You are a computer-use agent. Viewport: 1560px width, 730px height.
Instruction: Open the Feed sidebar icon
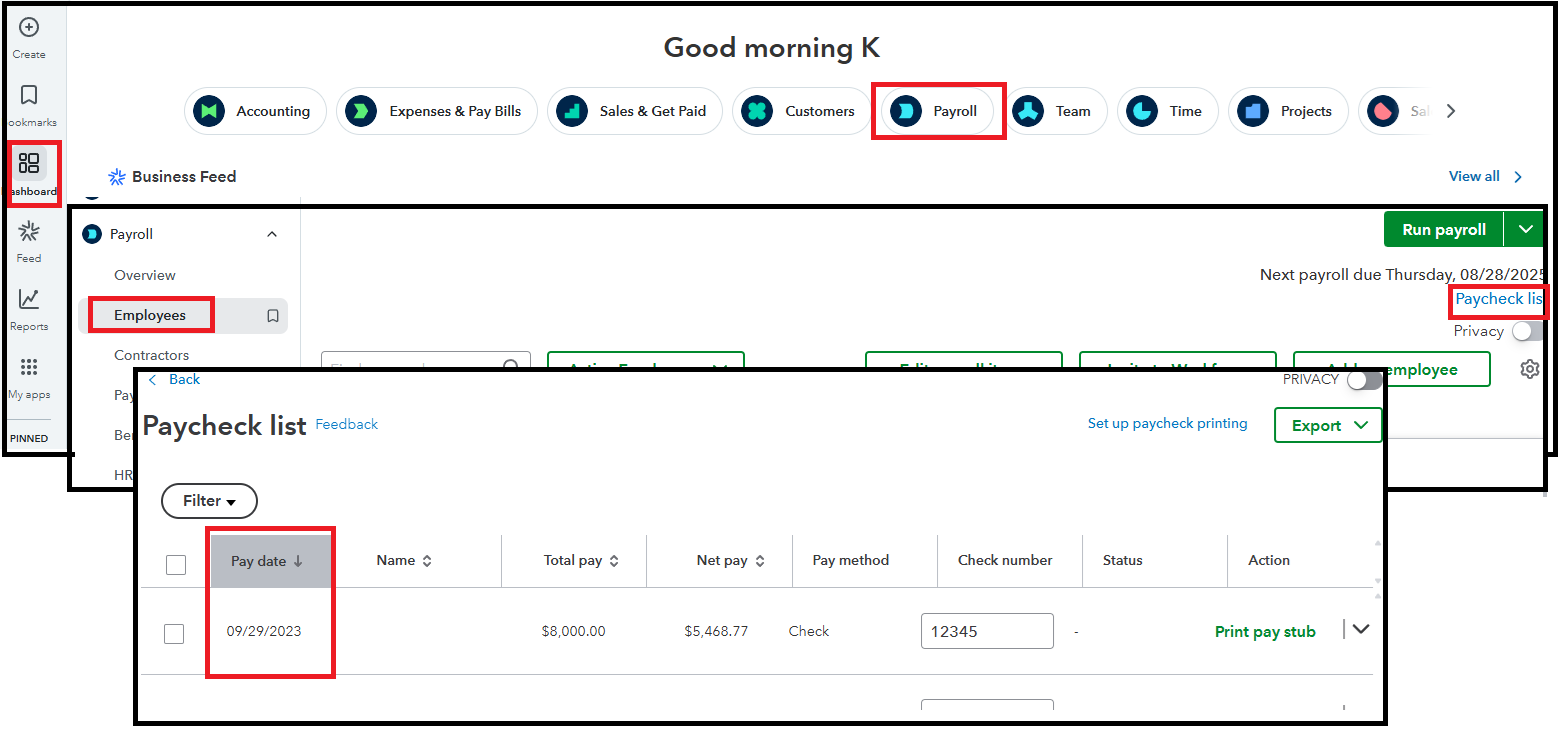29,232
